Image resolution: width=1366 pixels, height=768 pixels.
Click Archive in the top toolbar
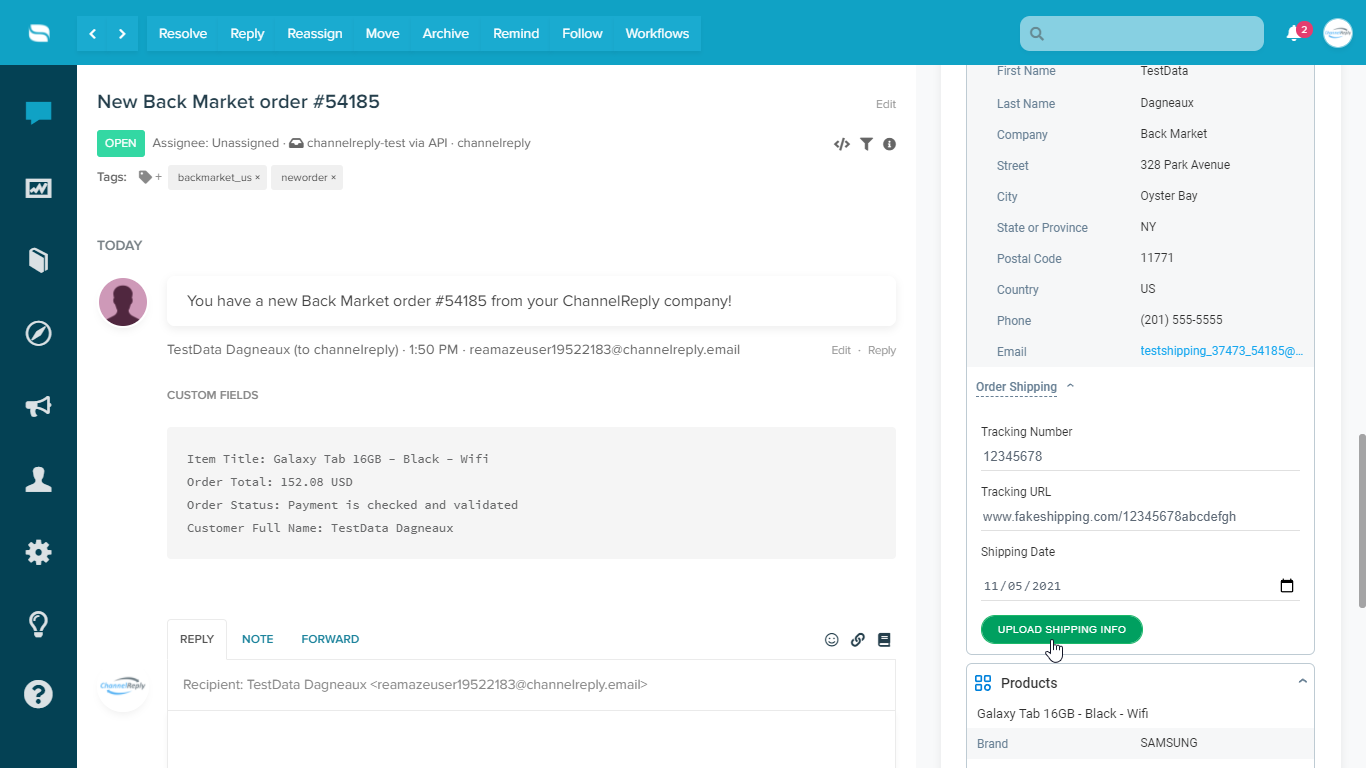click(446, 33)
